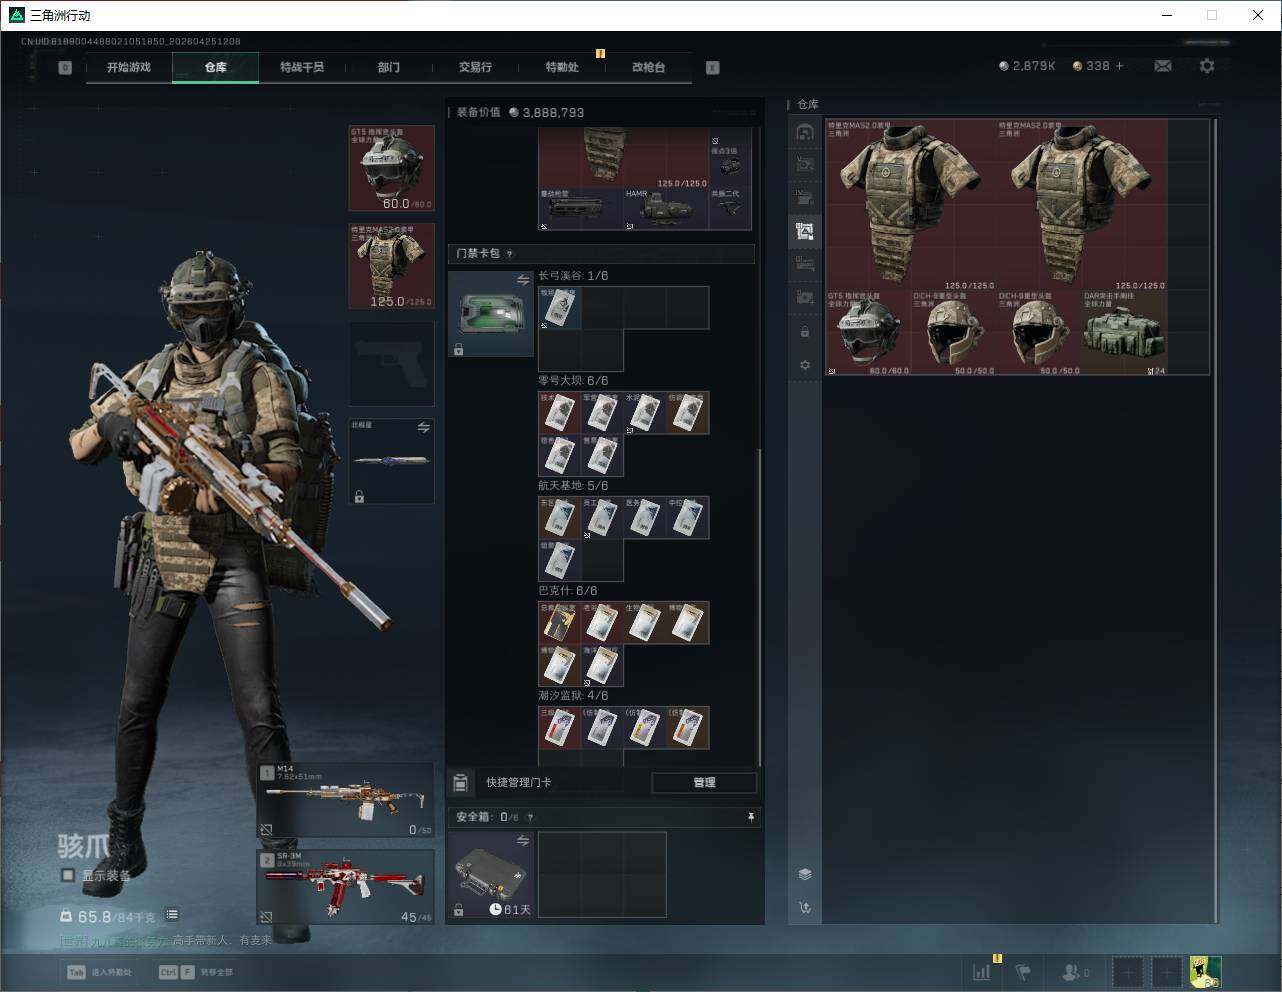Click the stack layers icon in warehouse sidebar
The width and height of the screenshot is (1282, 992).
(805, 874)
